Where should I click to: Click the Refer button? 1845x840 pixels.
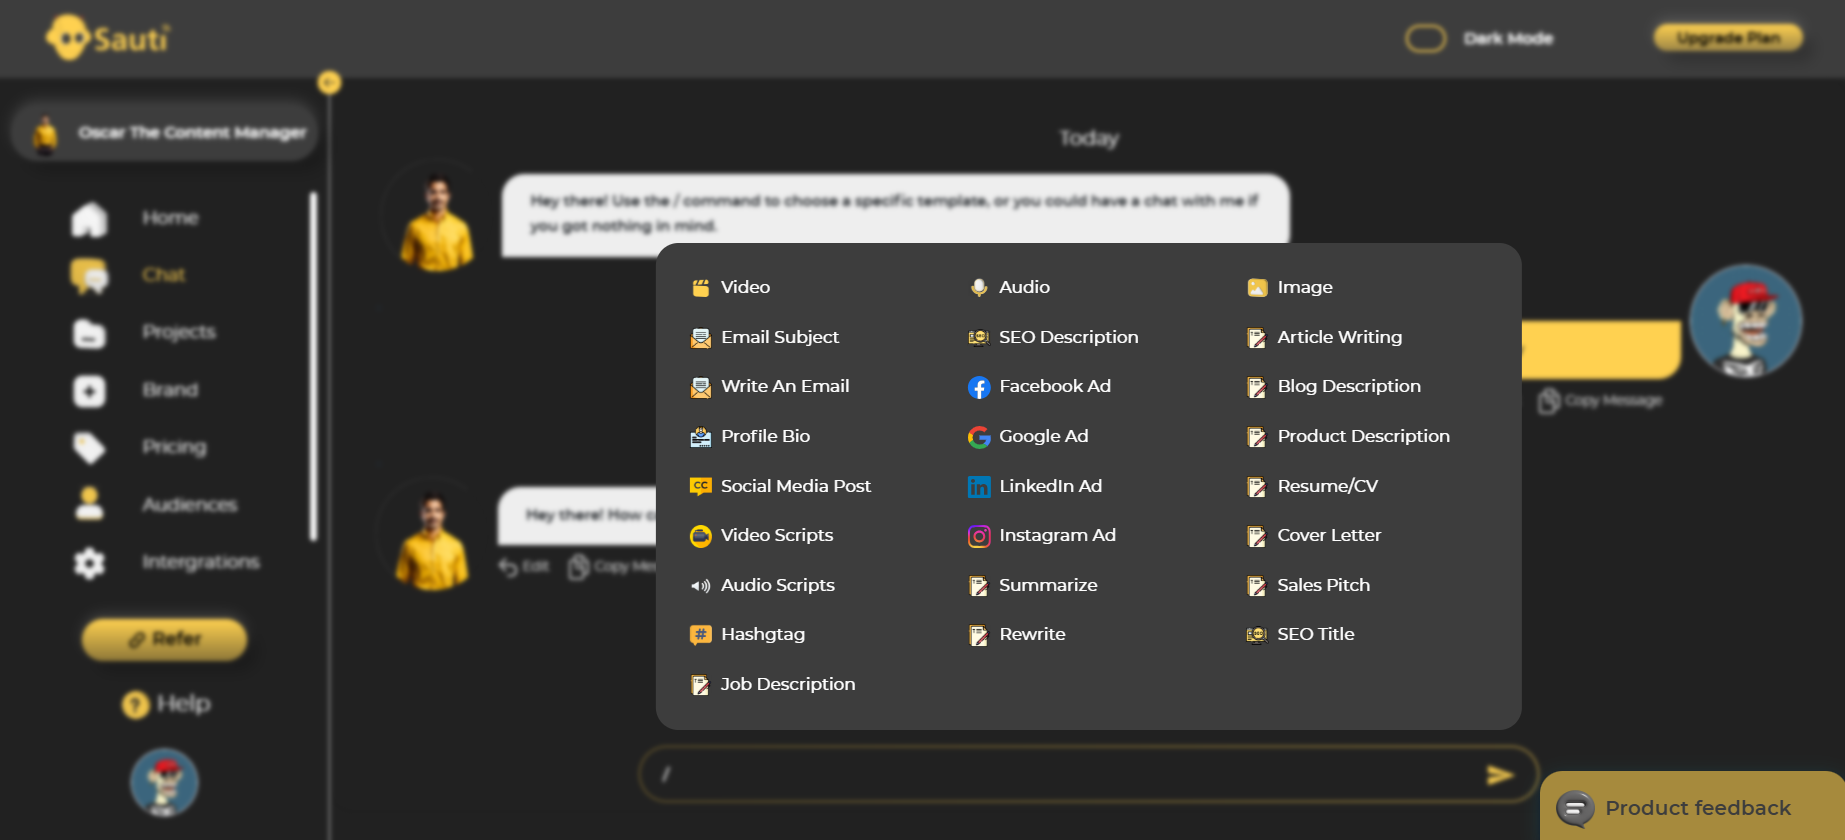(x=164, y=640)
